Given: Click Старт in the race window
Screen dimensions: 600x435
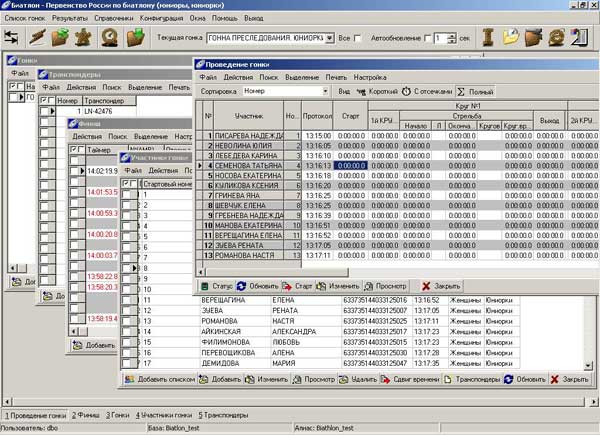Looking at the screenshot, I should coord(298,286).
